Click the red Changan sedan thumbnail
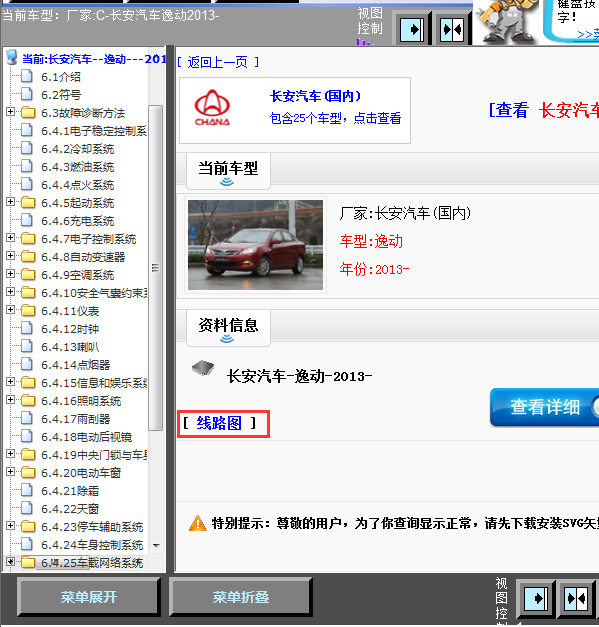Image resolution: width=599 pixels, height=627 pixels. (255, 245)
